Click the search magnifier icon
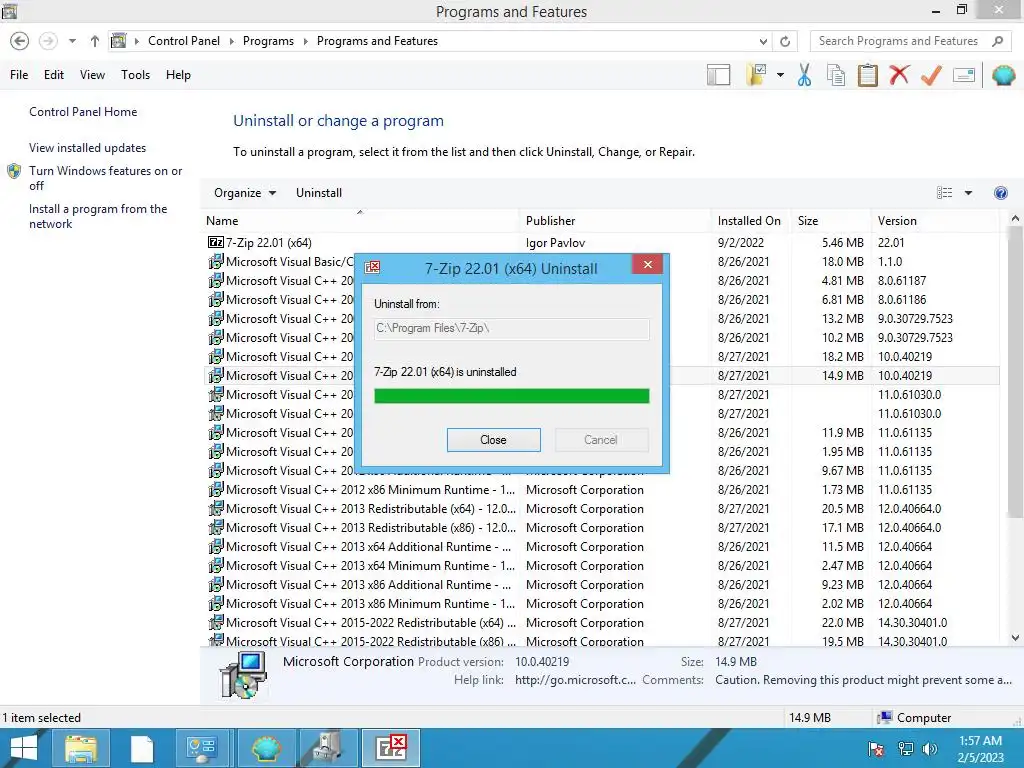Screen dimensions: 1024x768 [x=997, y=41]
